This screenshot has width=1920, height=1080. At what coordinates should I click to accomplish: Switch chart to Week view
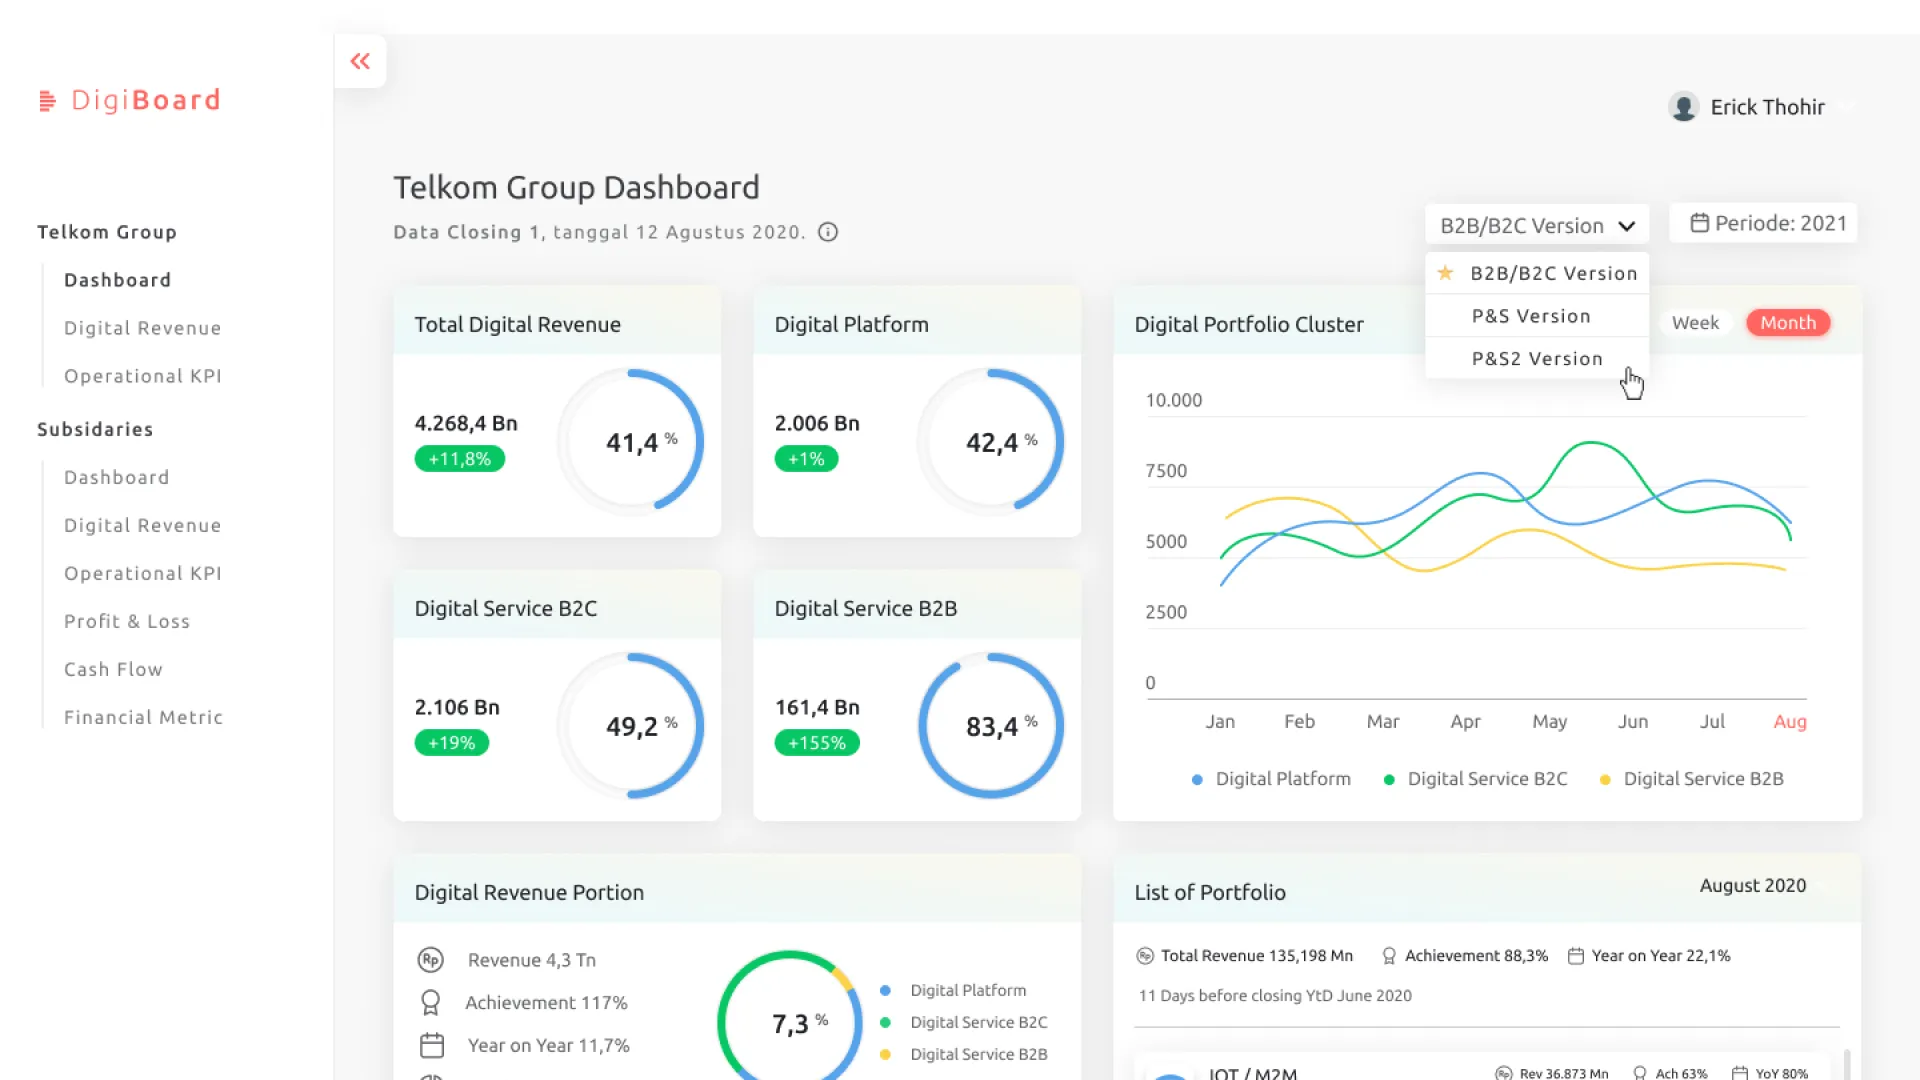click(1695, 323)
